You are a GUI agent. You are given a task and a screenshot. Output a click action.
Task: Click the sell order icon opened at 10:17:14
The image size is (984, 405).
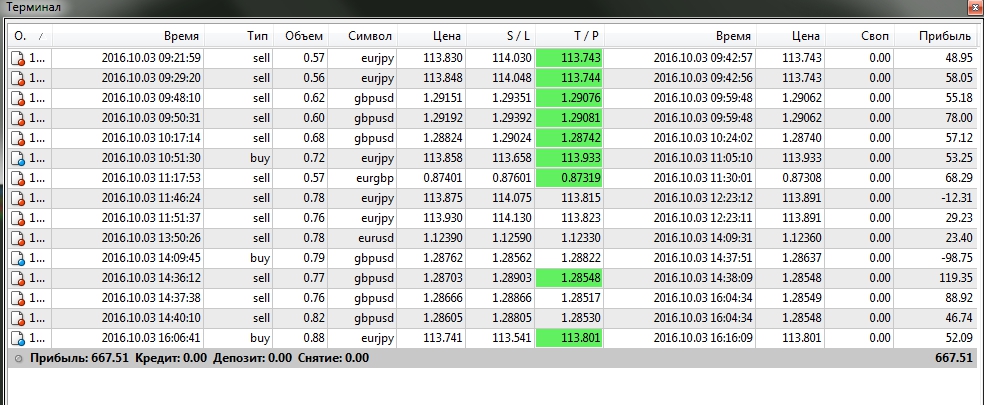(x=18, y=138)
